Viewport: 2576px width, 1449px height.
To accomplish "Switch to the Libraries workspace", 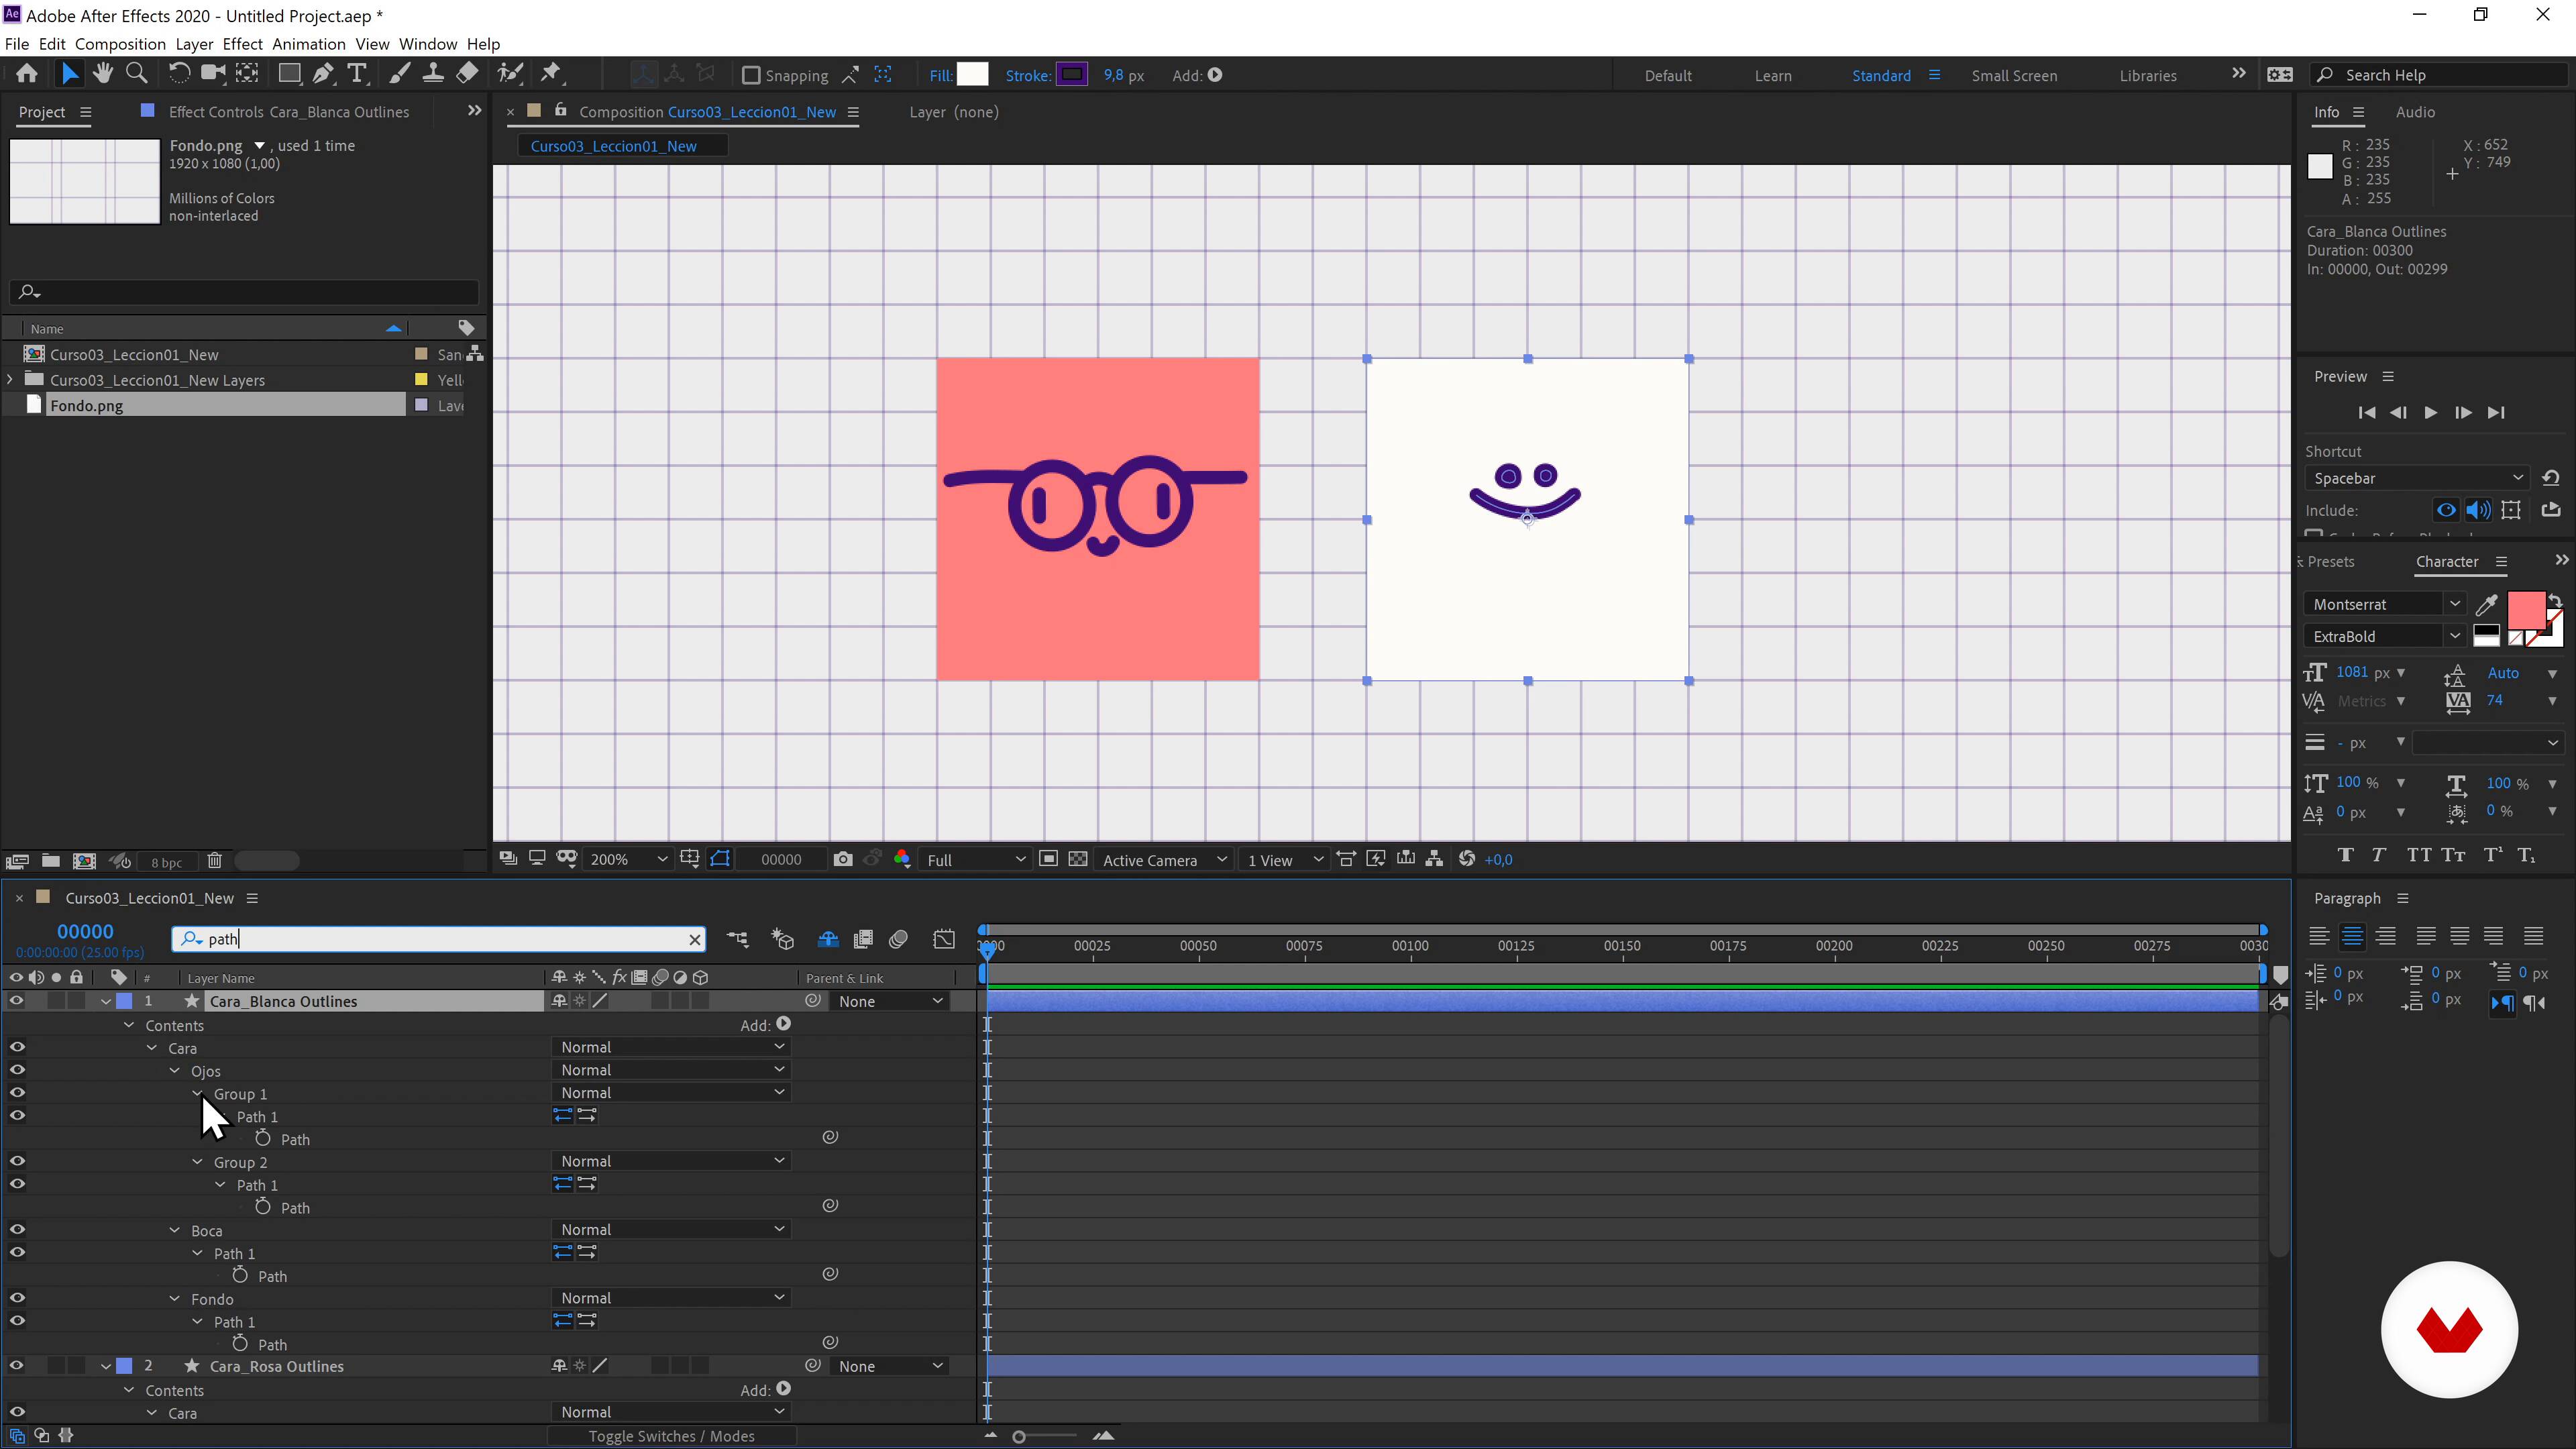I will coord(2148,75).
